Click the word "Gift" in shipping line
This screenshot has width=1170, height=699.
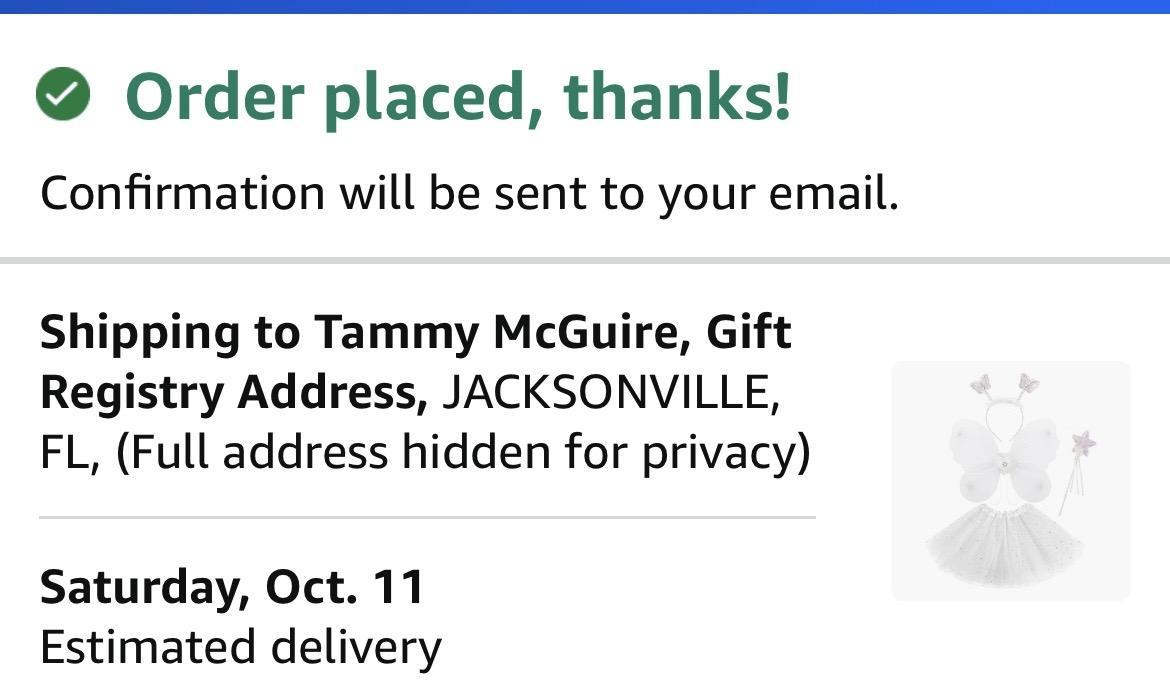pos(749,333)
